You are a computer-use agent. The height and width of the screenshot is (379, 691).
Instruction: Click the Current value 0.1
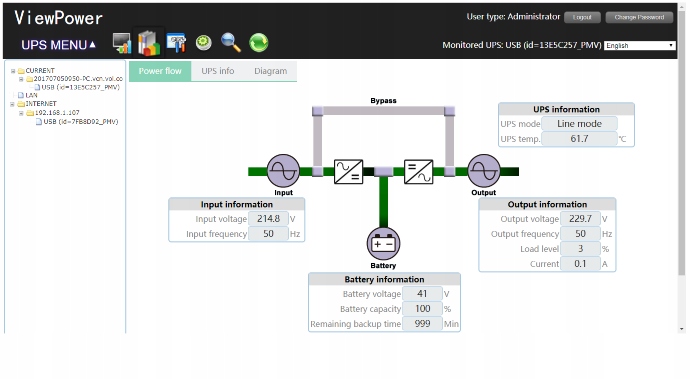coord(580,264)
